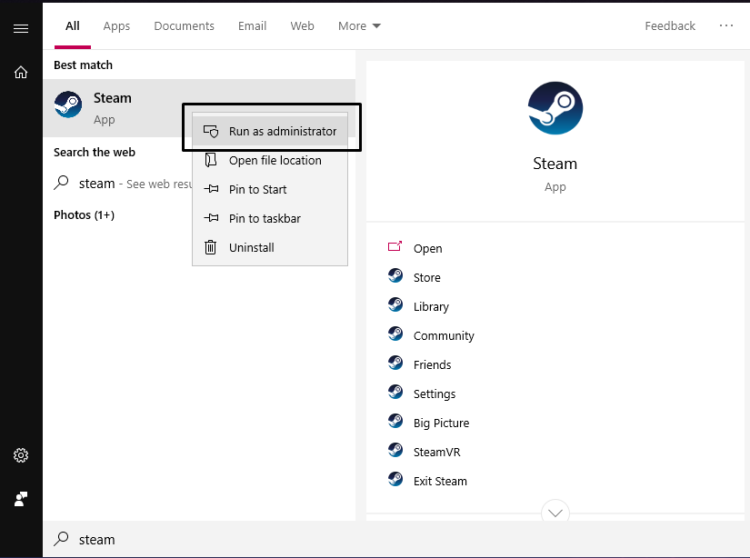Launch Steam's Big Picture mode
This screenshot has height=558, width=750.
coord(441,423)
